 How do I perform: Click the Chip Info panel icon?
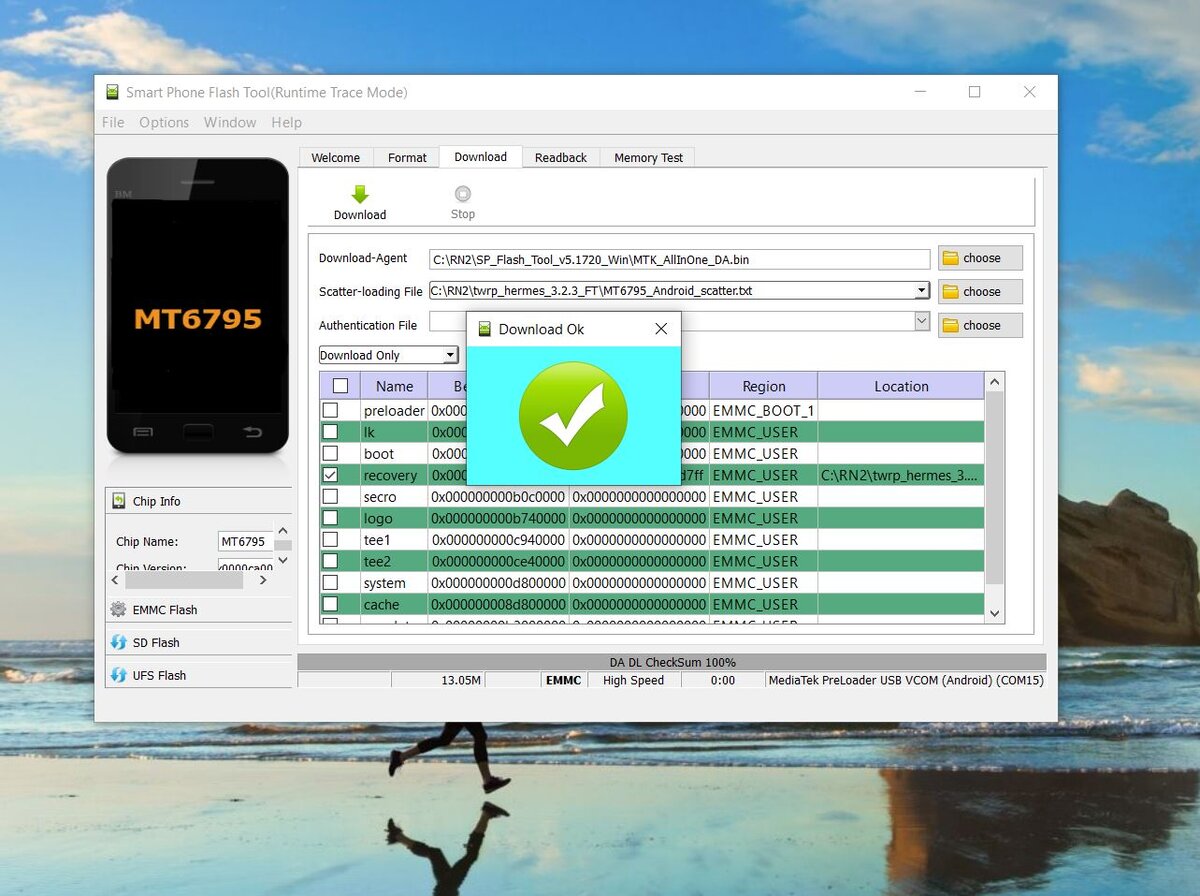[120, 501]
